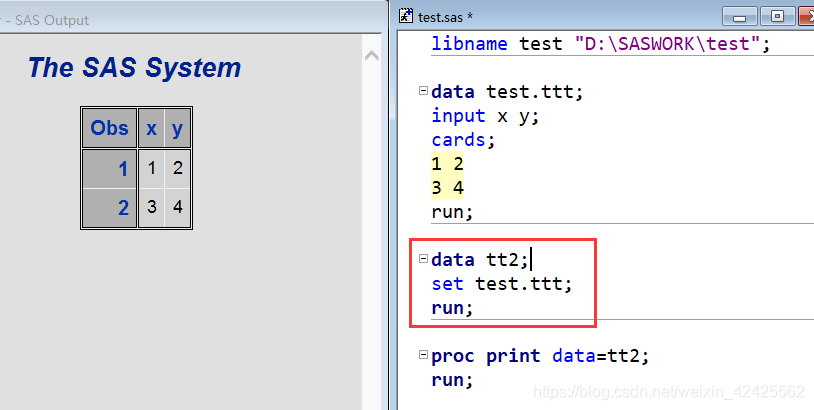Click 'data test.ttt;' statement text
Viewport: 814px width, 410px height.
click(x=507, y=92)
